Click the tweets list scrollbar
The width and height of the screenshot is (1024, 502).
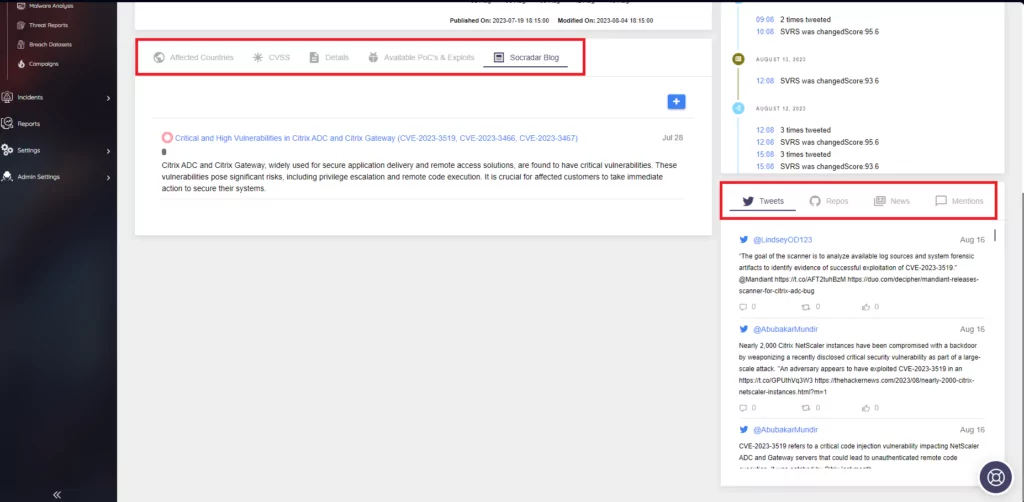coord(995,235)
